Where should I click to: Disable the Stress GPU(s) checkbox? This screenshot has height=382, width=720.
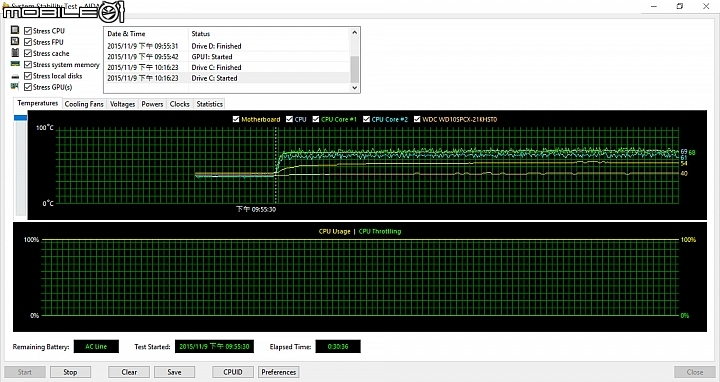point(28,87)
